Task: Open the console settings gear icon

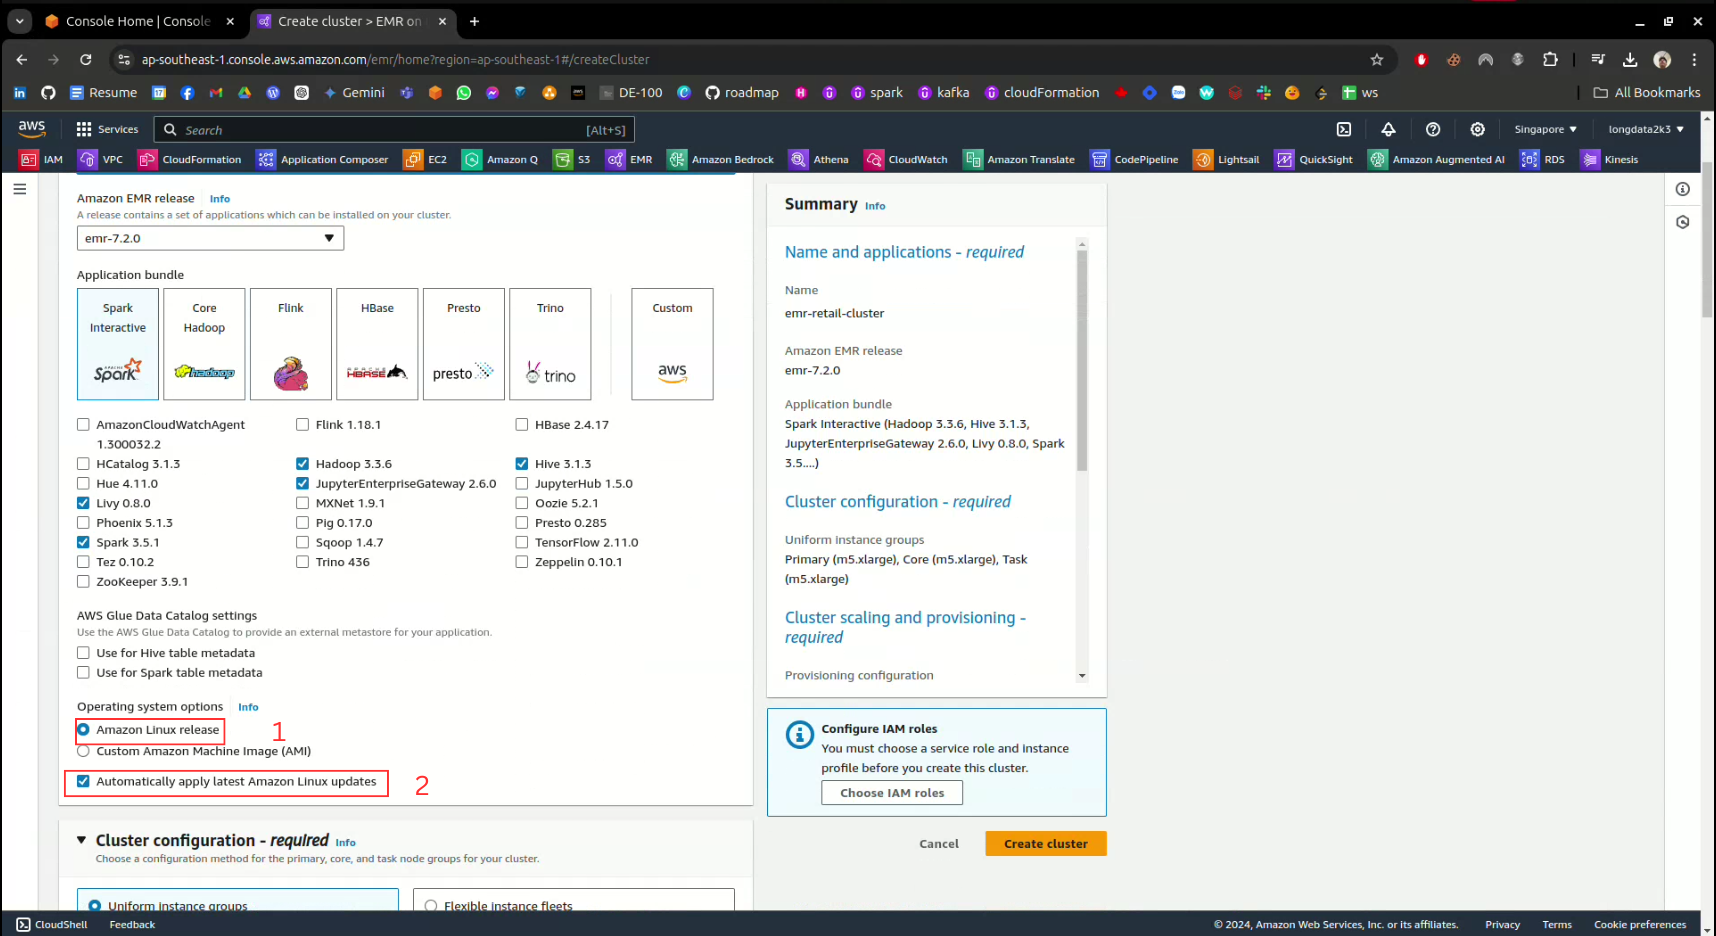Action: pos(1477,129)
